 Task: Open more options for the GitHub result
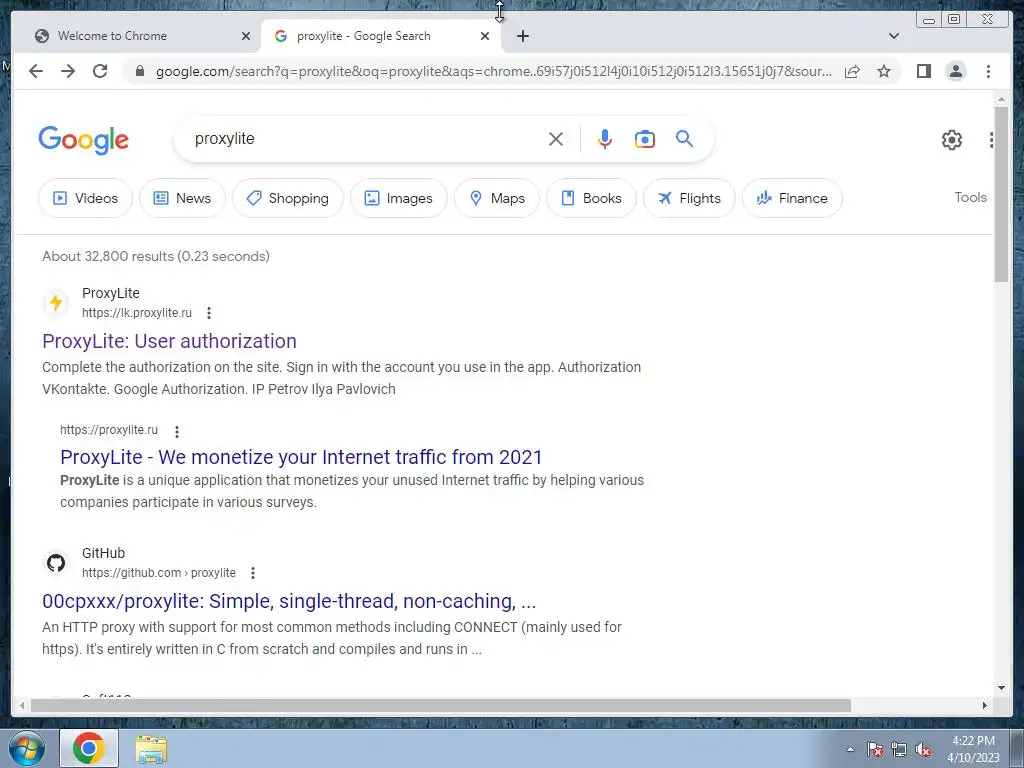[253, 573]
